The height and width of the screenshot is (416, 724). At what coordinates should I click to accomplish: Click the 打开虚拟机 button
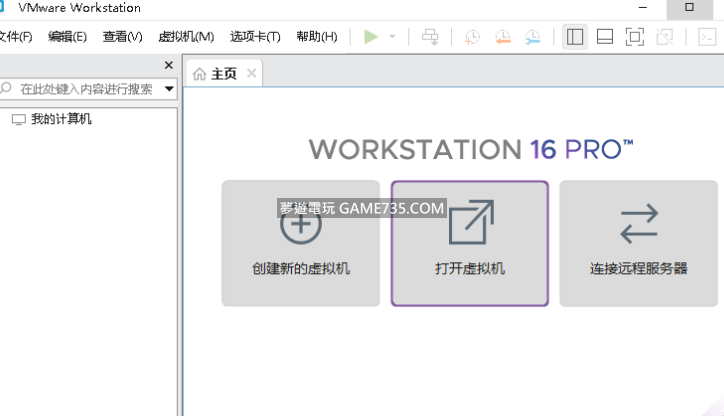pyautogui.click(x=469, y=243)
